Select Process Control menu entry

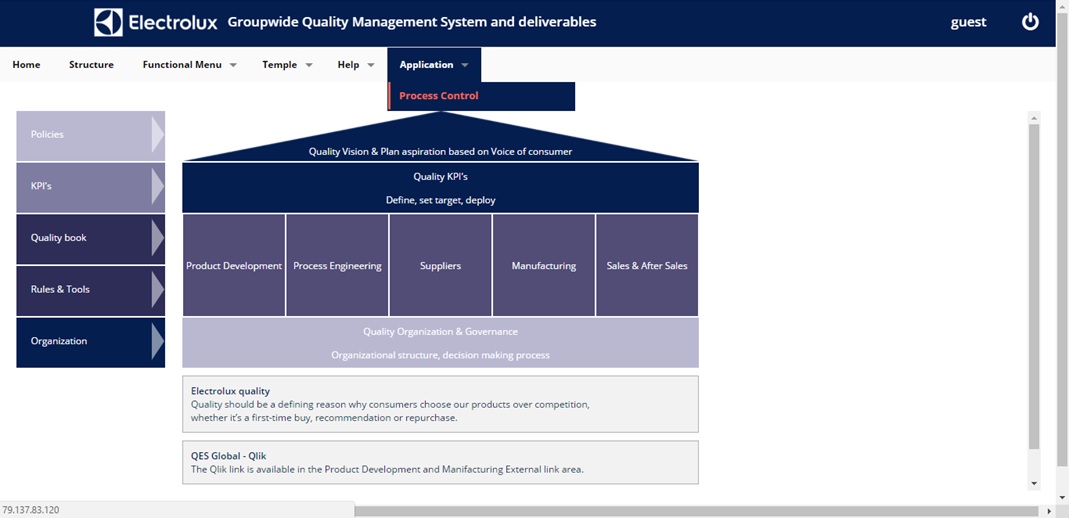[x=439, y=96]
